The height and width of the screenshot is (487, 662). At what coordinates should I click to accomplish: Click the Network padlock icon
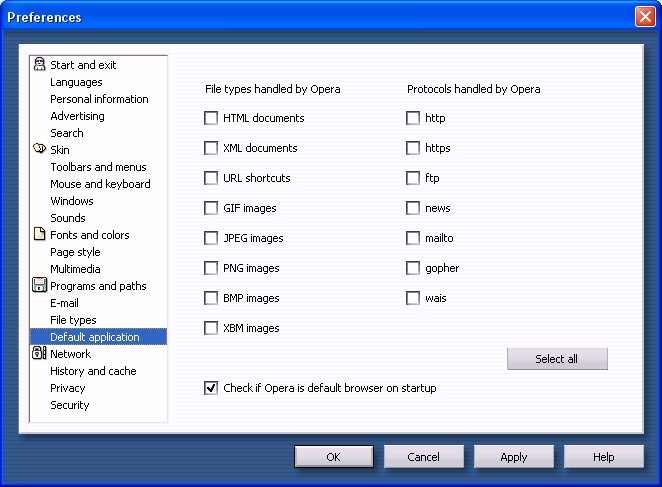pyautogui.click(x=39, y=353)
